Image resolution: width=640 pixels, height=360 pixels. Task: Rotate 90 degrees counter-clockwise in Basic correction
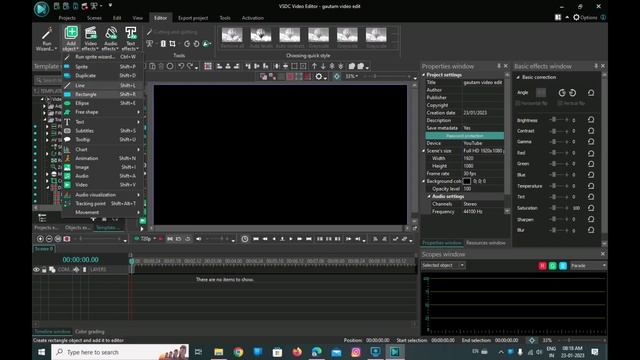(562, 93)
